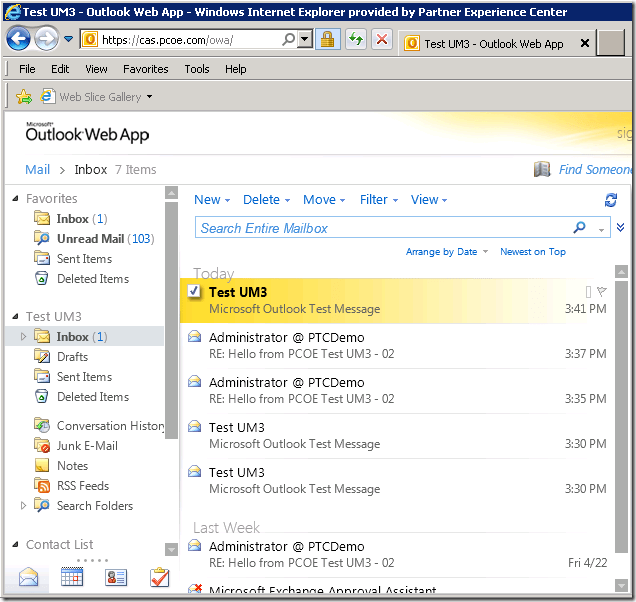Open the Drafts folder

click(x=72, y=357)
